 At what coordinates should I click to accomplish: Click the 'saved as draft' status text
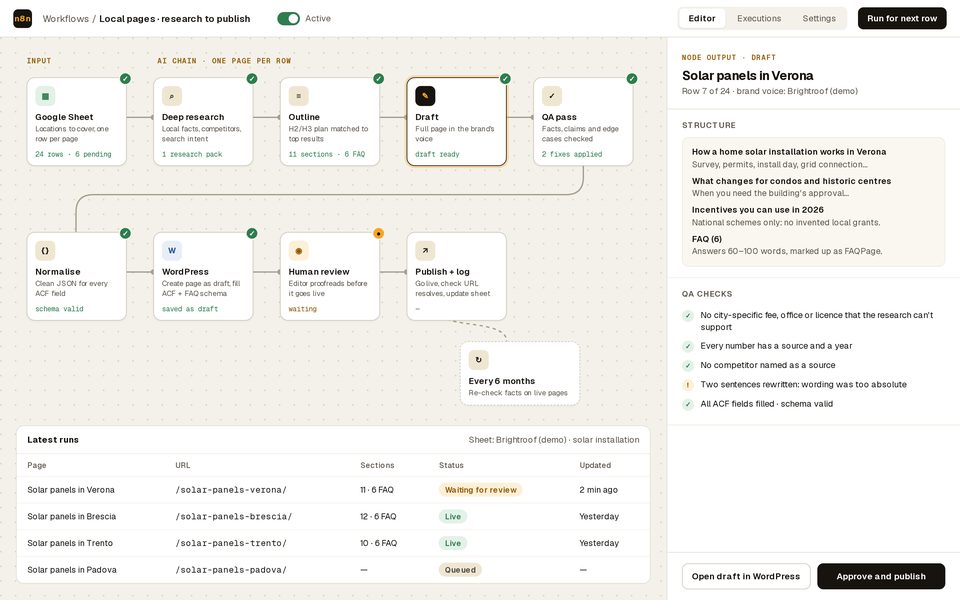pos(190,309)
